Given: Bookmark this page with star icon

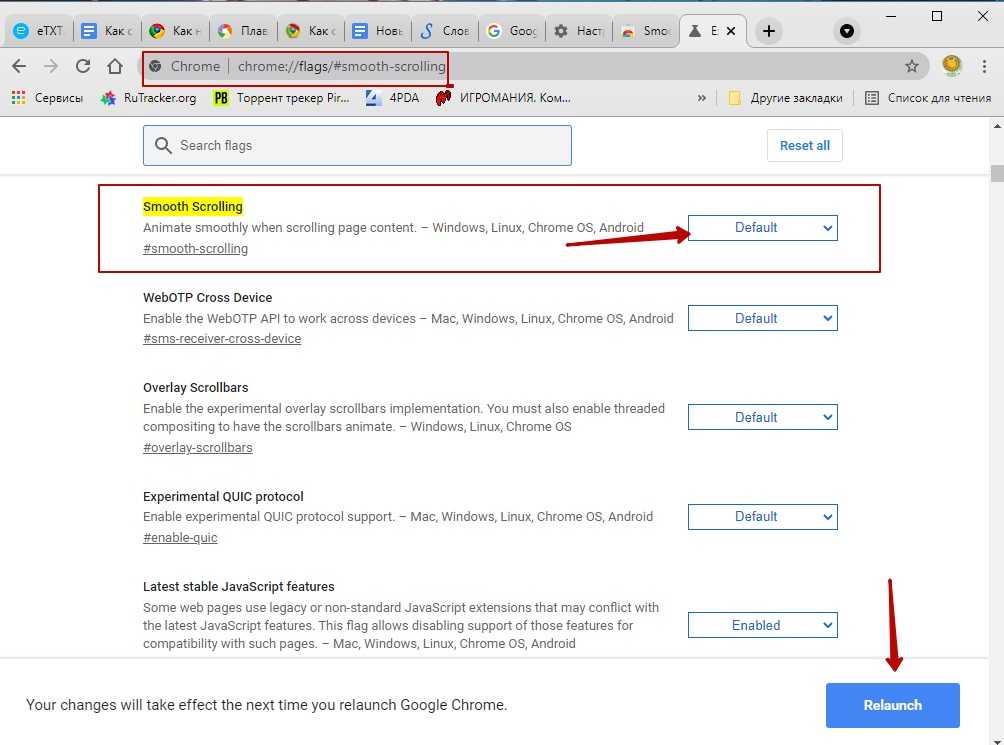Looking at the screenshot, I should pyautogui.click(x=911, y=66).
